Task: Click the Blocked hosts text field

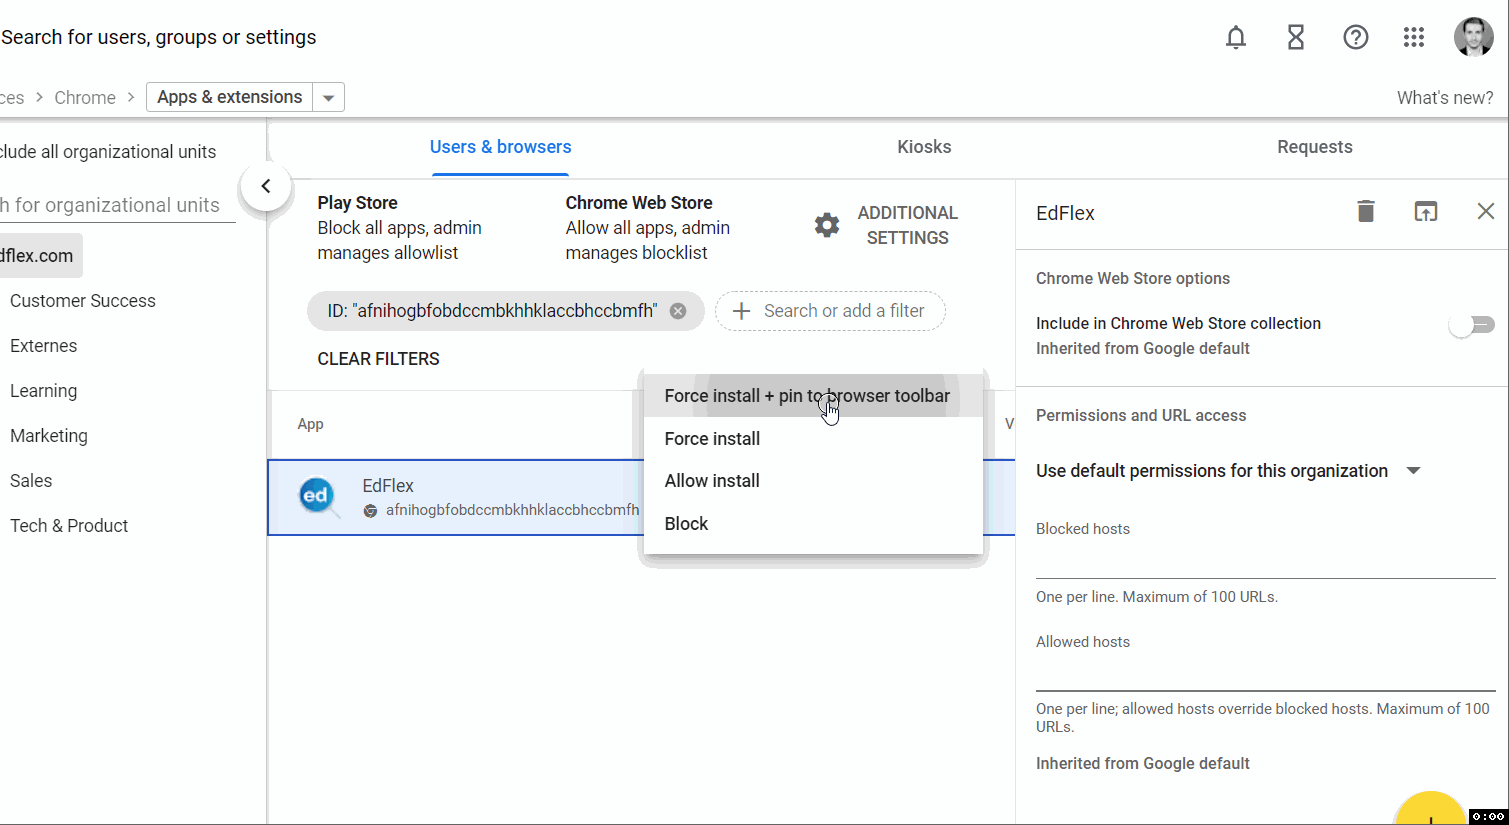Action: coord(1265,562)
